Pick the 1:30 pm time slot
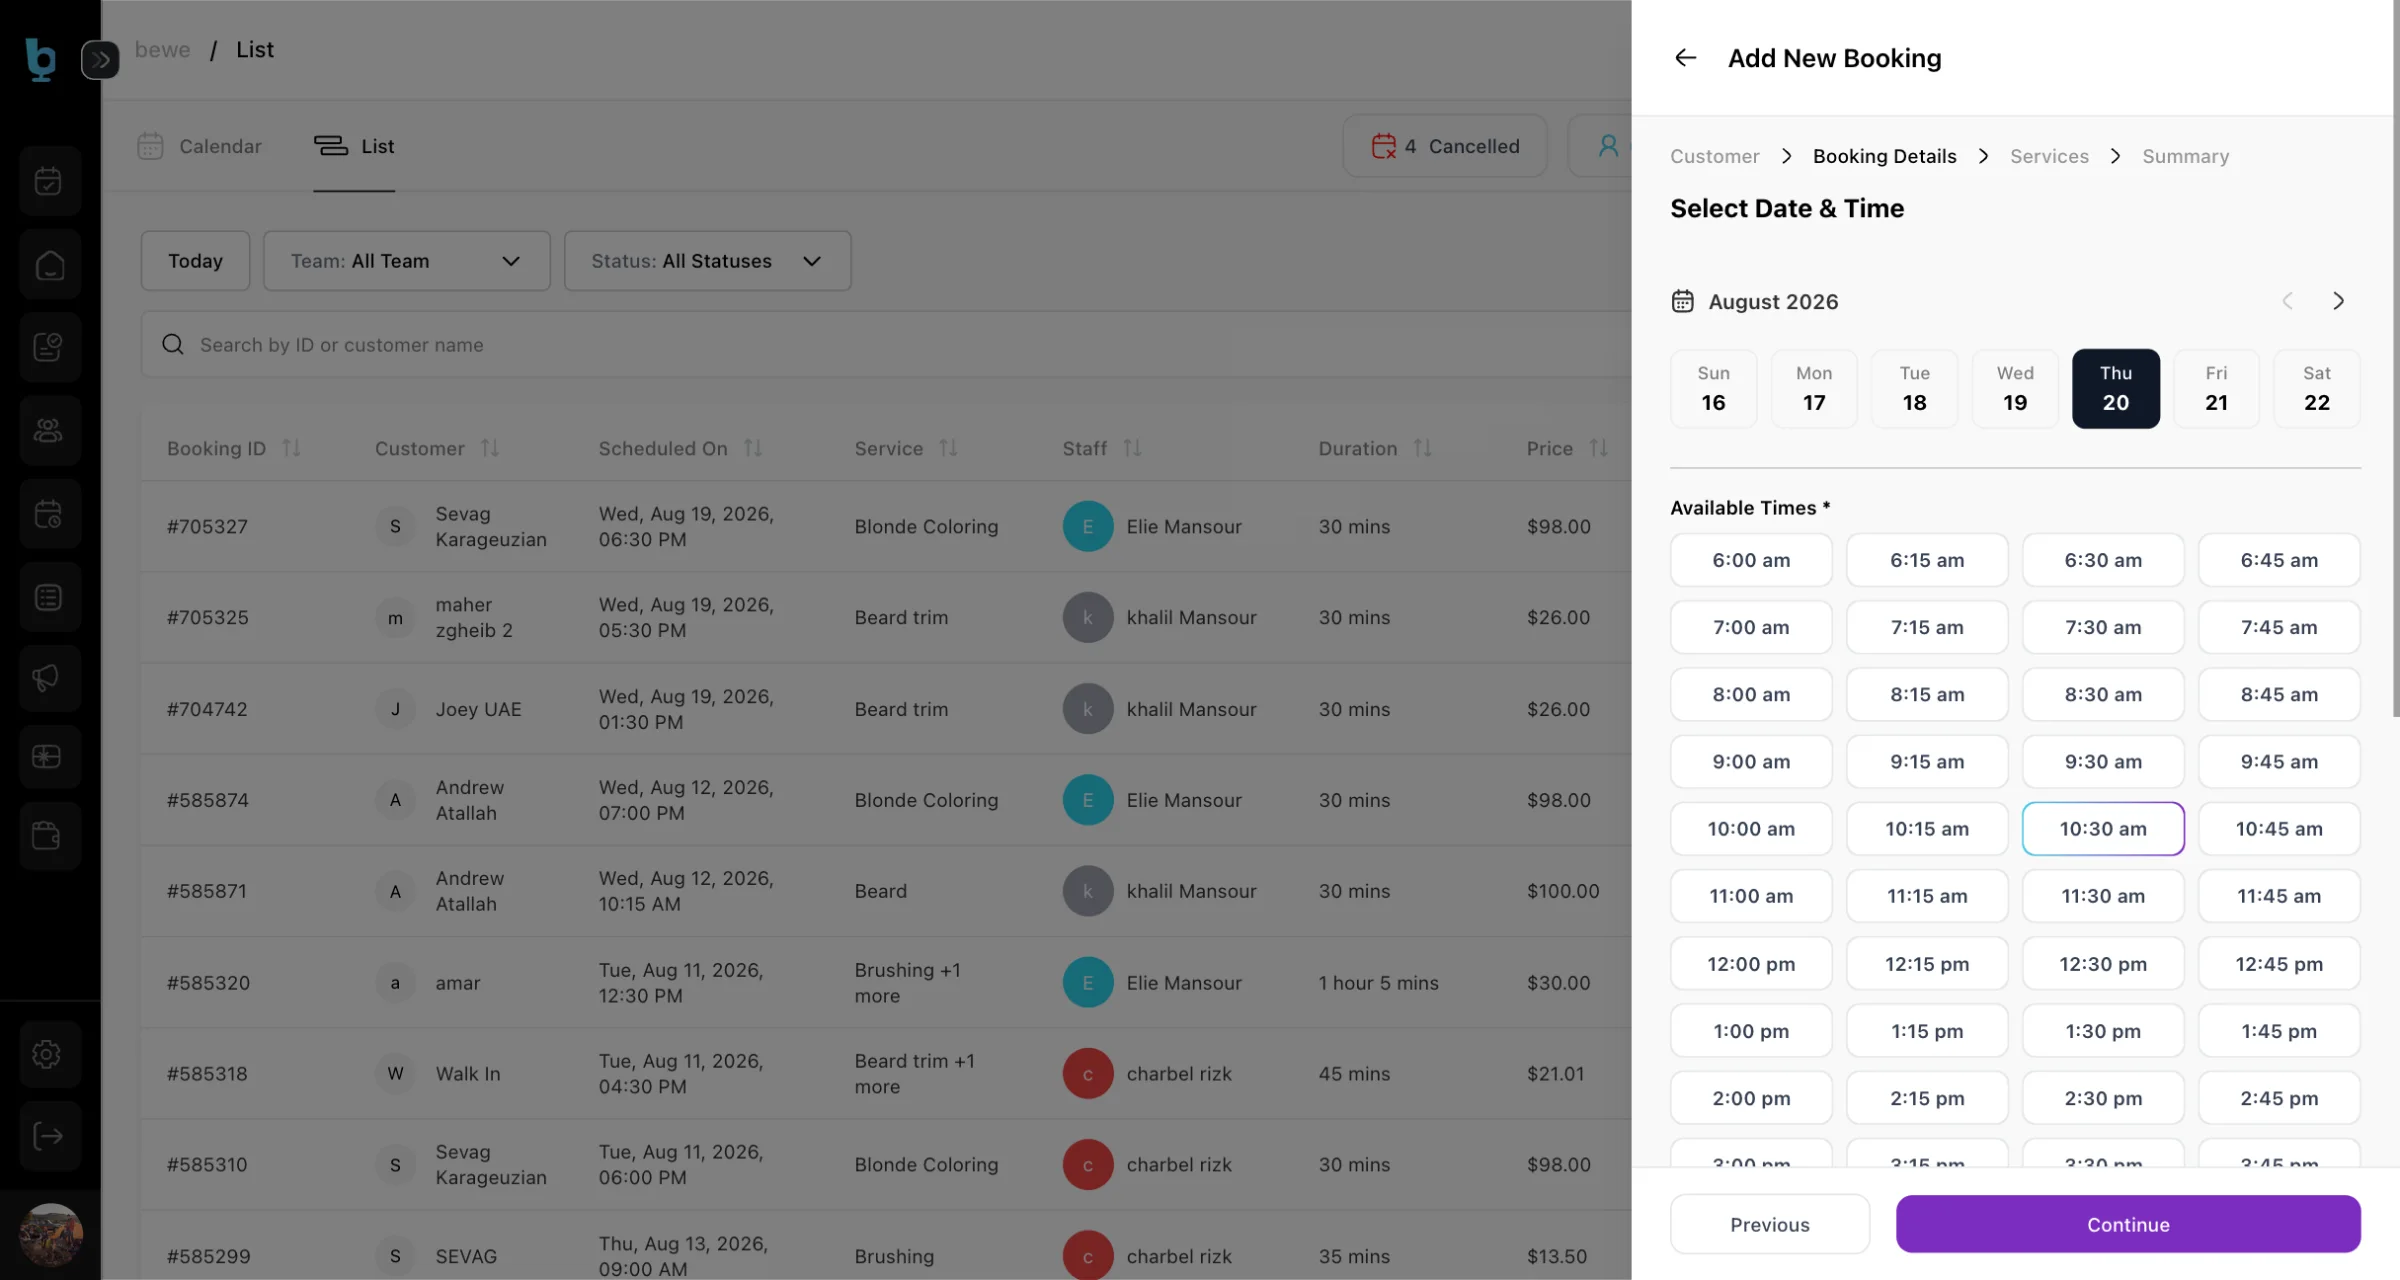 (2103, 1030)
